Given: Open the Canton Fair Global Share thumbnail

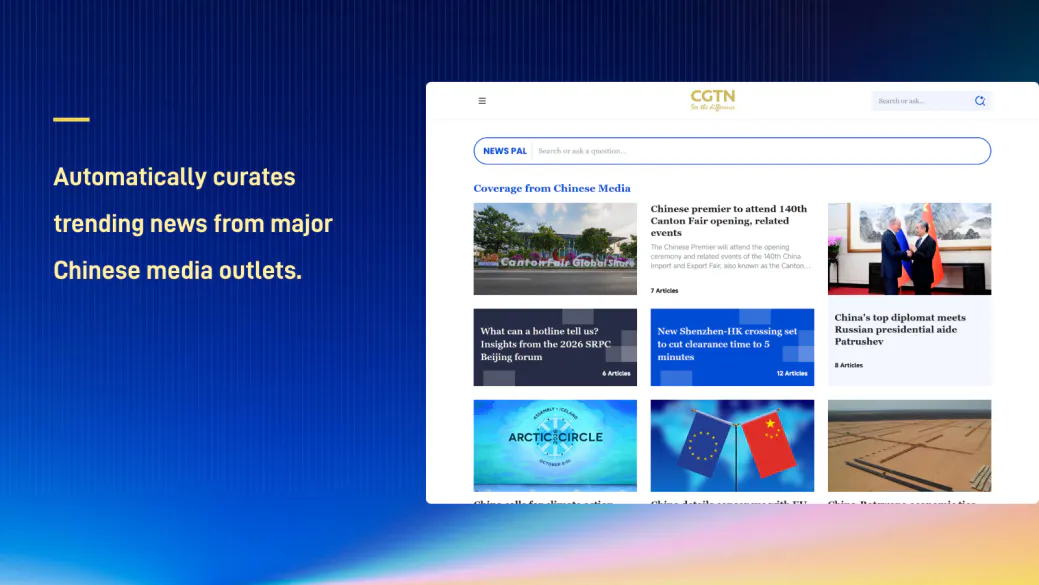Looking at the screenshot, I should coord(555,248).
